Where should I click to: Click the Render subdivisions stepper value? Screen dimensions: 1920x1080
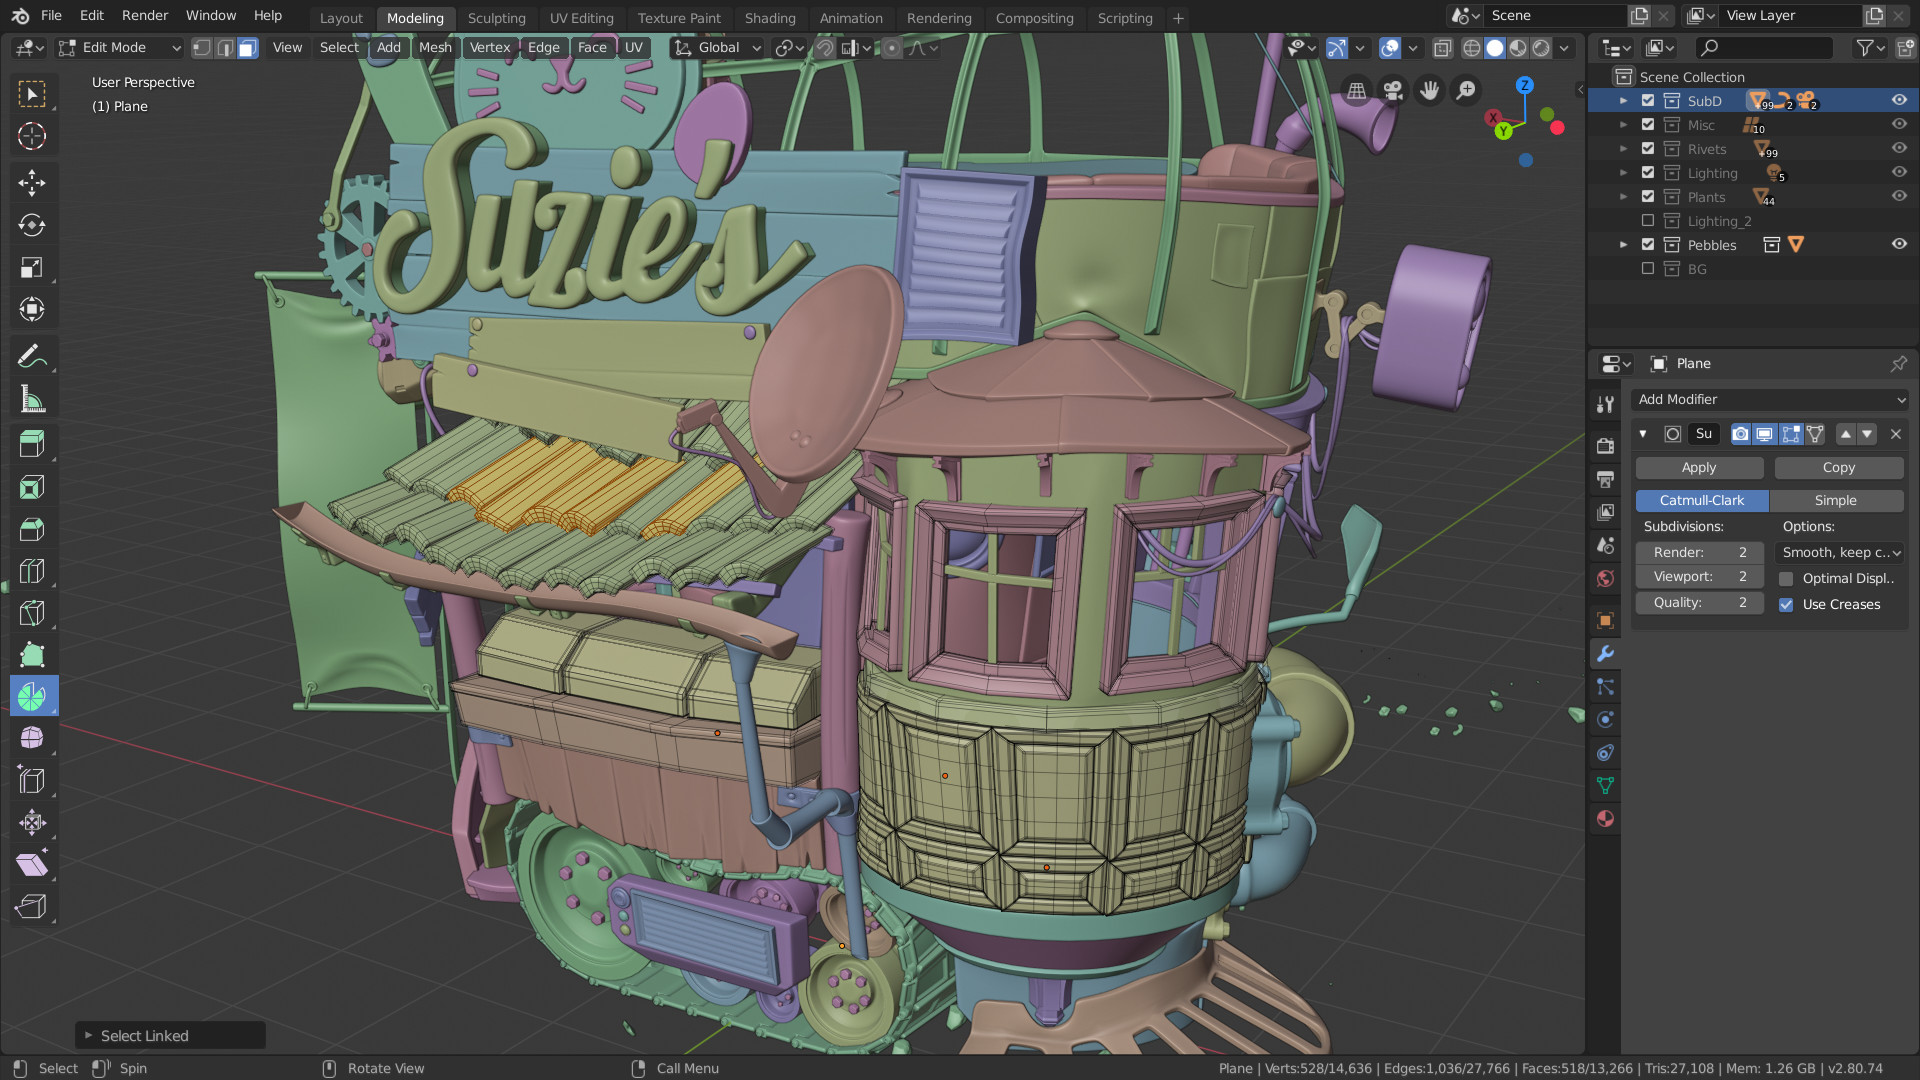(x=1701, y=550)
